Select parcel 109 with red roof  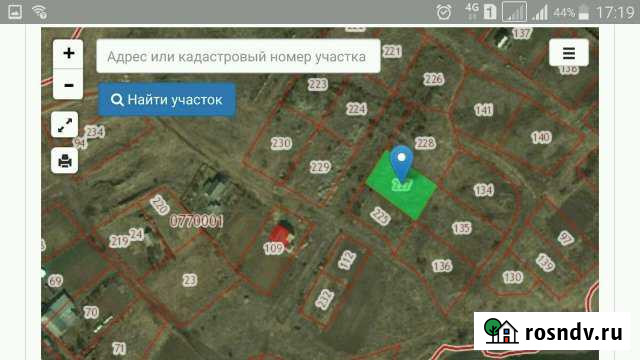click(273, 248)
